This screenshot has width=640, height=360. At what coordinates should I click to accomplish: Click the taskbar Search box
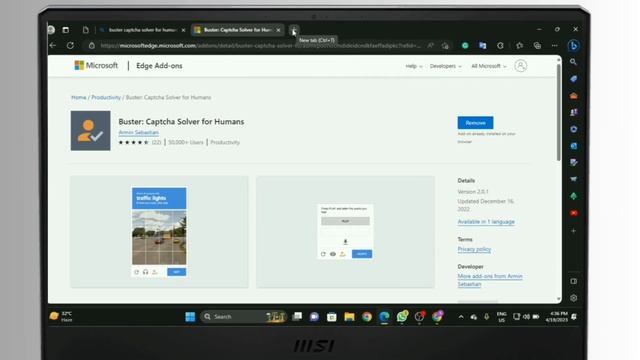tap(243, 317)
